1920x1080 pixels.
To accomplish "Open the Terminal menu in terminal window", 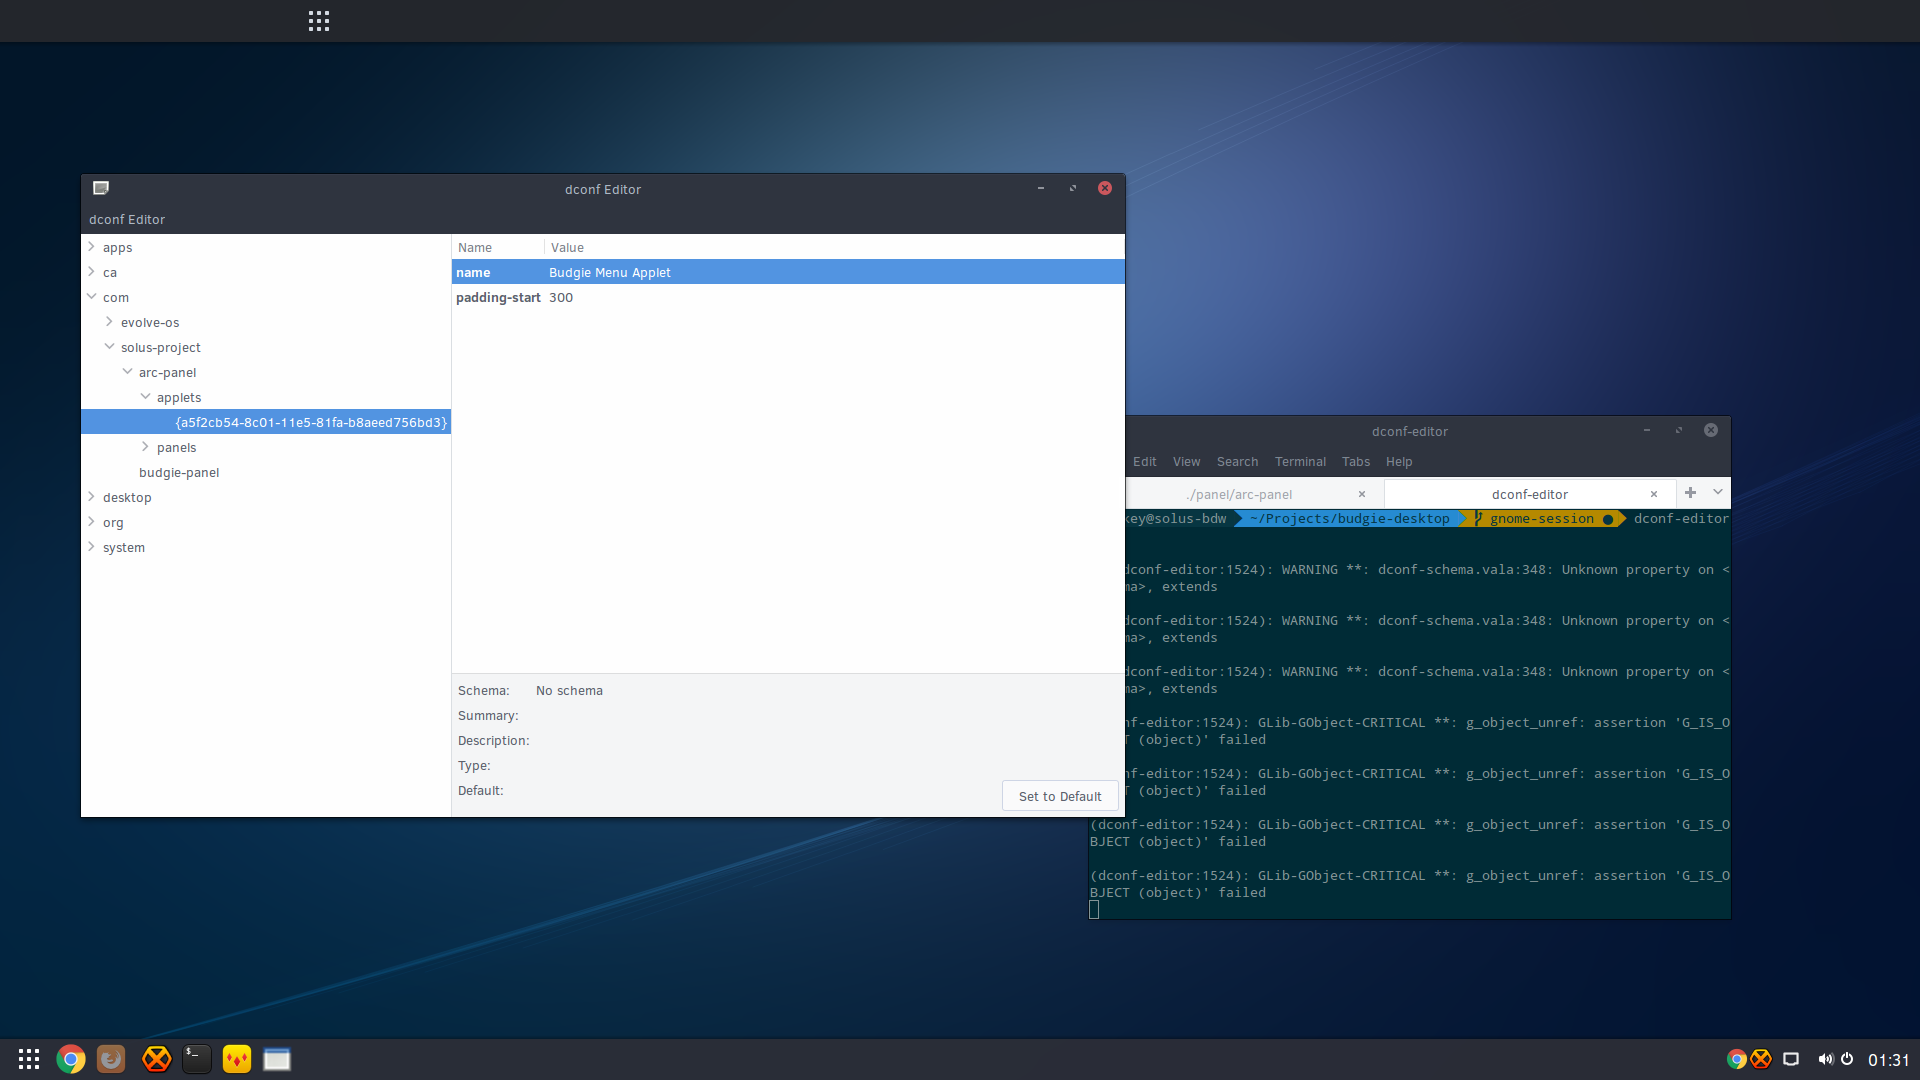I will [x=1300, y=461].
